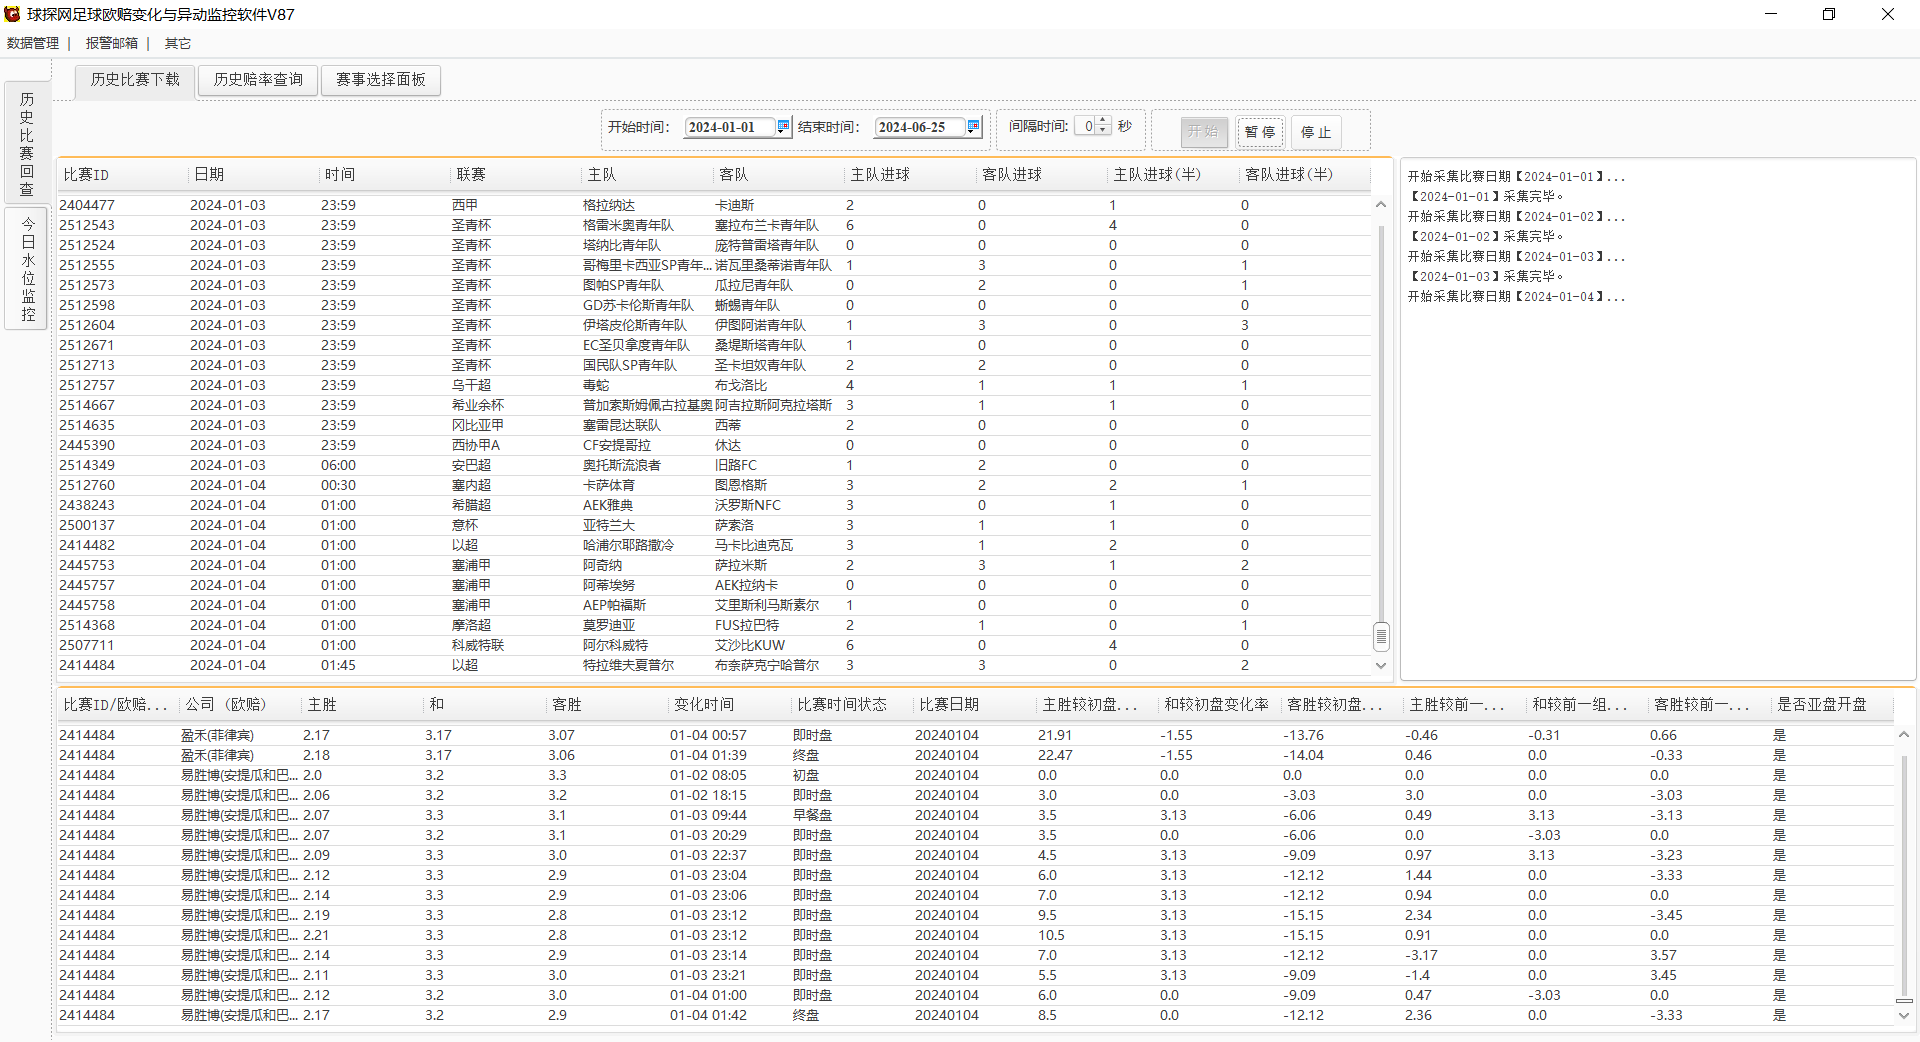1920x1042 pixels.
Task: Increase the interval seconds stepper
Action: 1103,121
